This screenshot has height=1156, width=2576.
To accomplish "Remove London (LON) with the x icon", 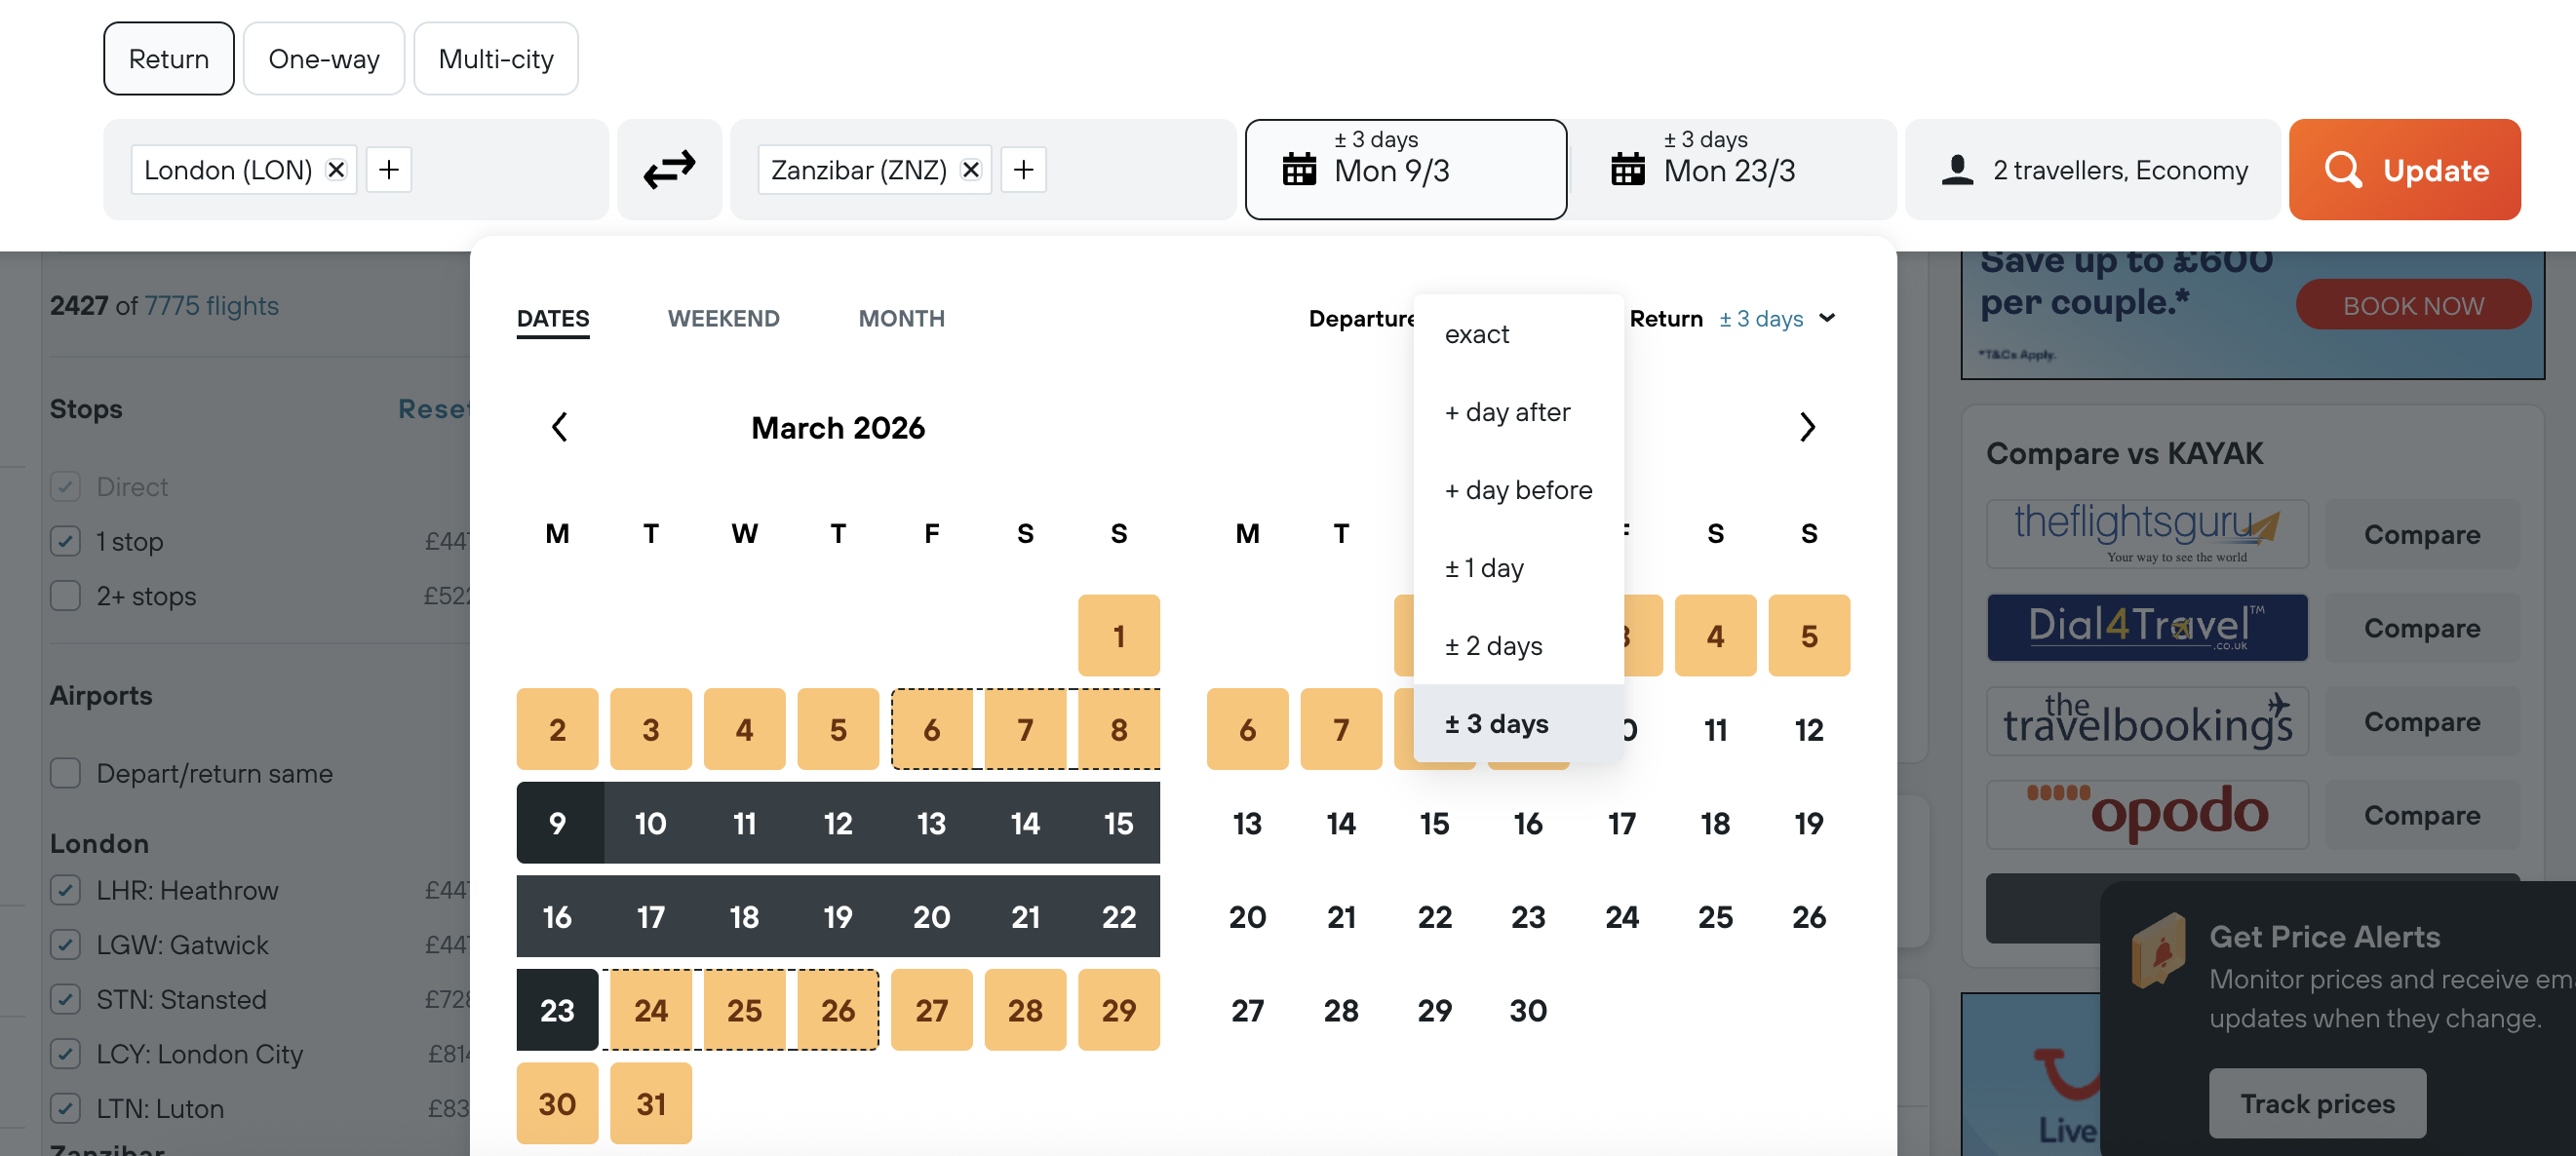I will 337,169.
